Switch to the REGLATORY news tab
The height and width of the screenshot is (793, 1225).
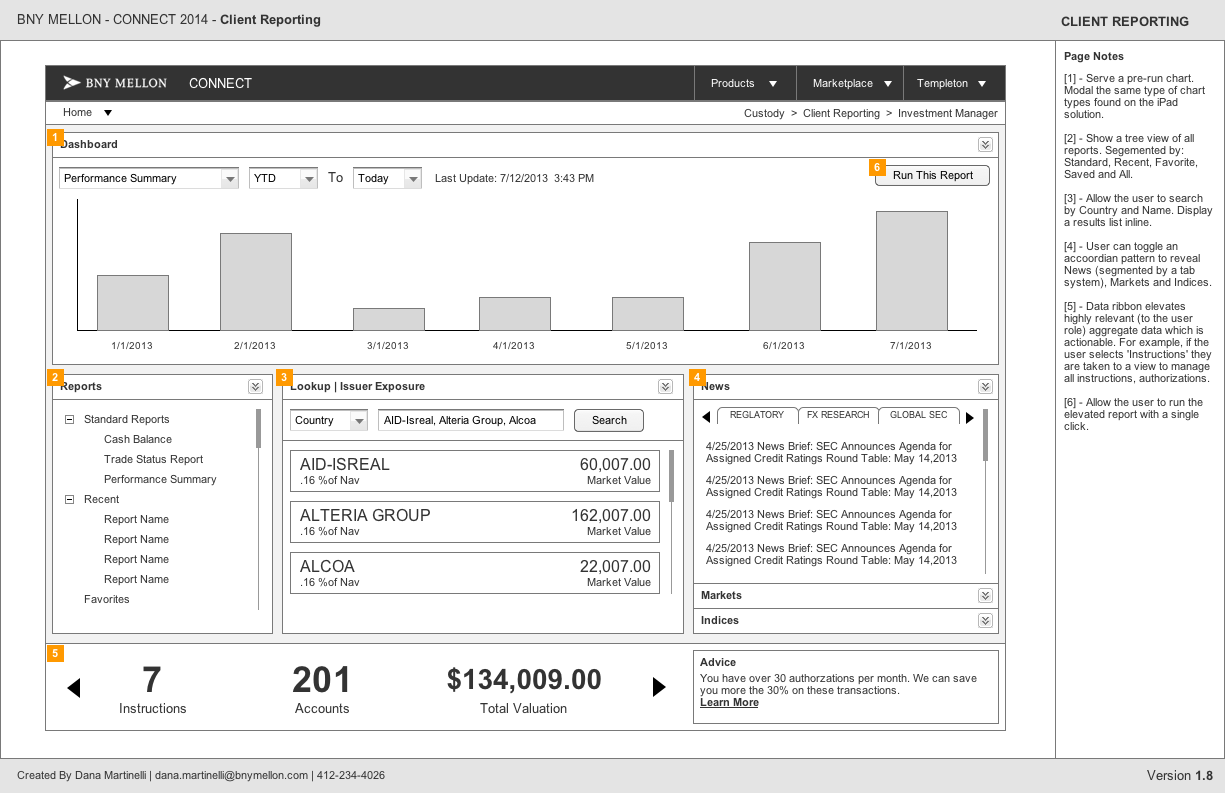[757, 415]
